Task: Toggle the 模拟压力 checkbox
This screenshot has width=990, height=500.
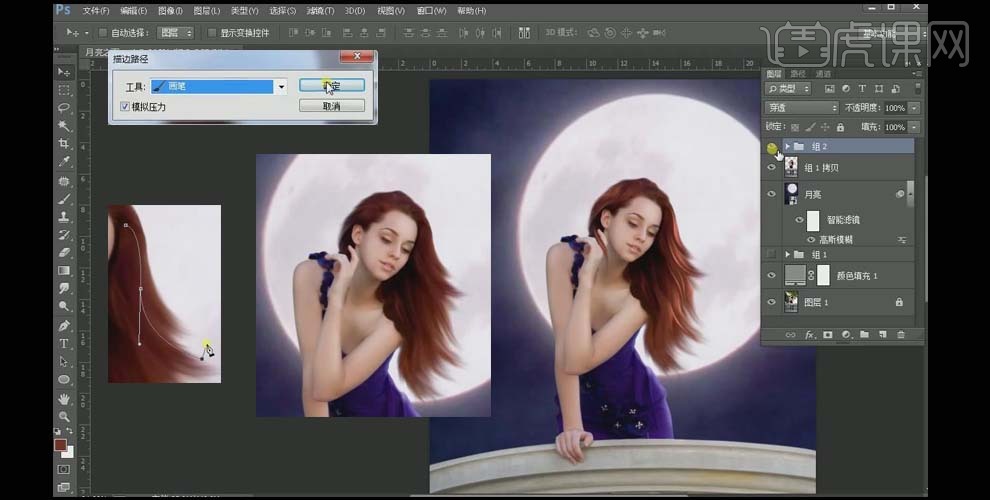Action: coord(124,107)
